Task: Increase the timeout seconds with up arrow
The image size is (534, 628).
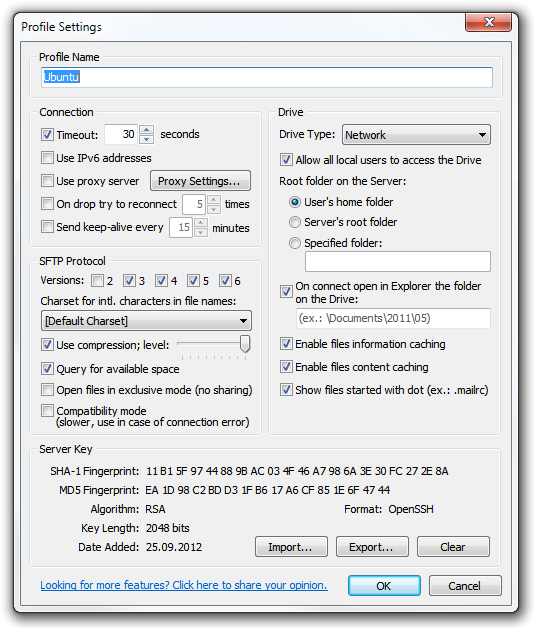Action: click(x=147, y=130)
